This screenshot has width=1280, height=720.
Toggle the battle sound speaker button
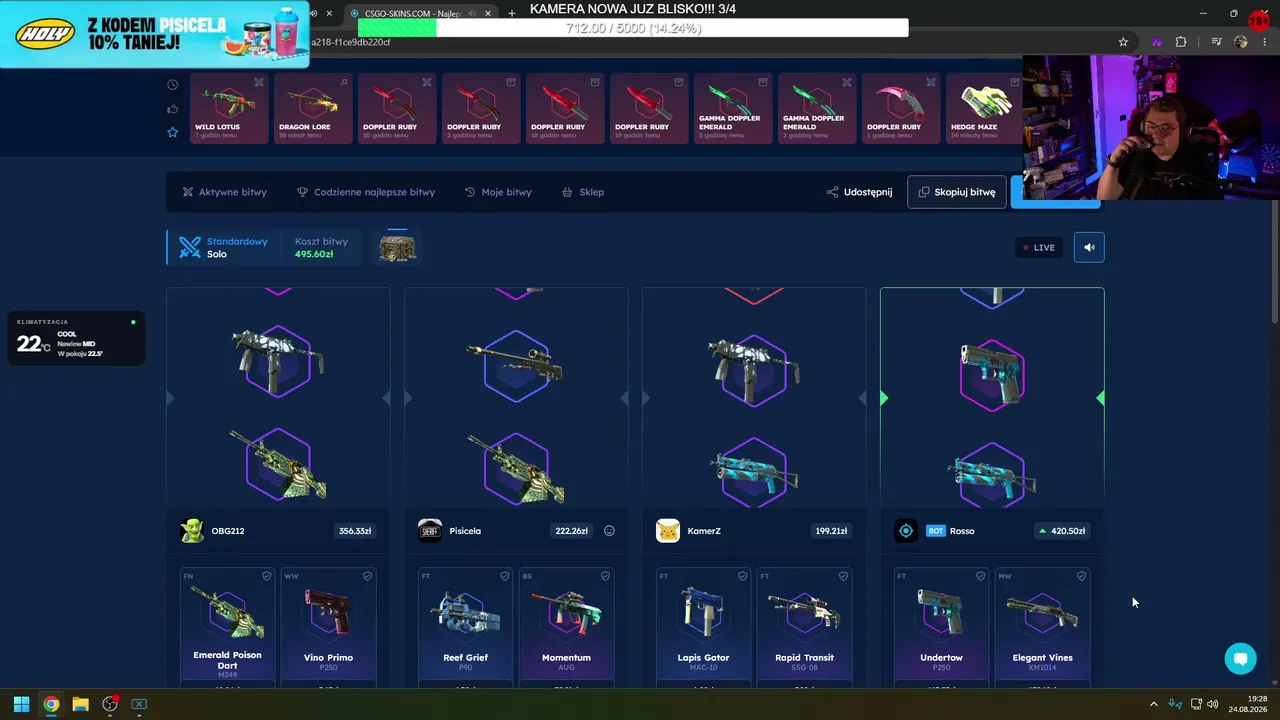(x=1089, y=247)
